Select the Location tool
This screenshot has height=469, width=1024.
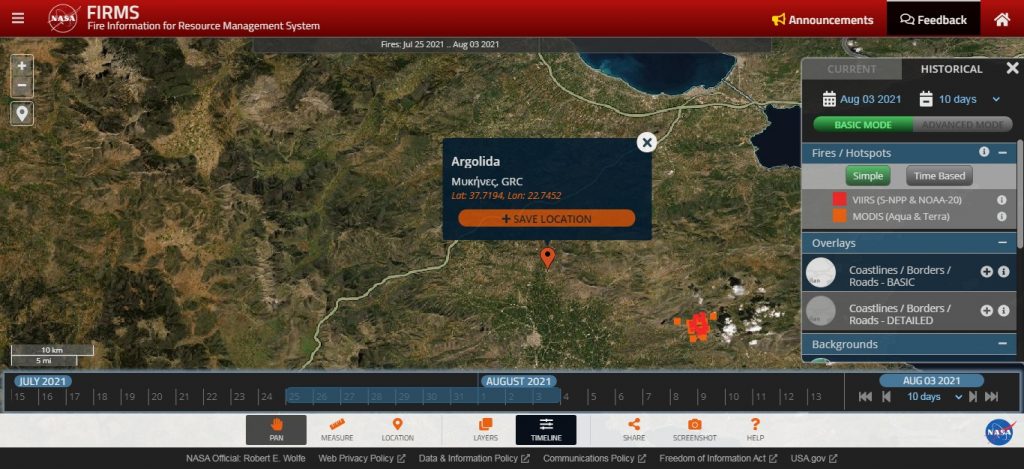tap(397, 430)
